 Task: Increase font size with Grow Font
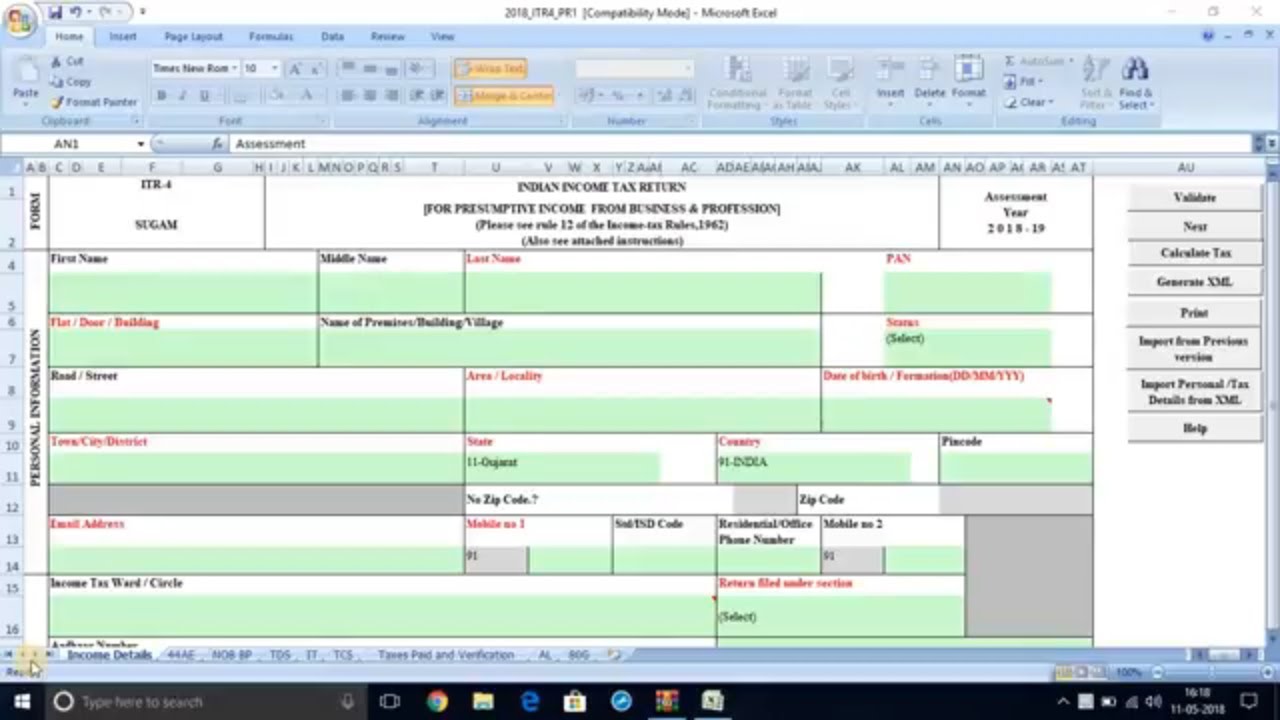click(296, 69)
